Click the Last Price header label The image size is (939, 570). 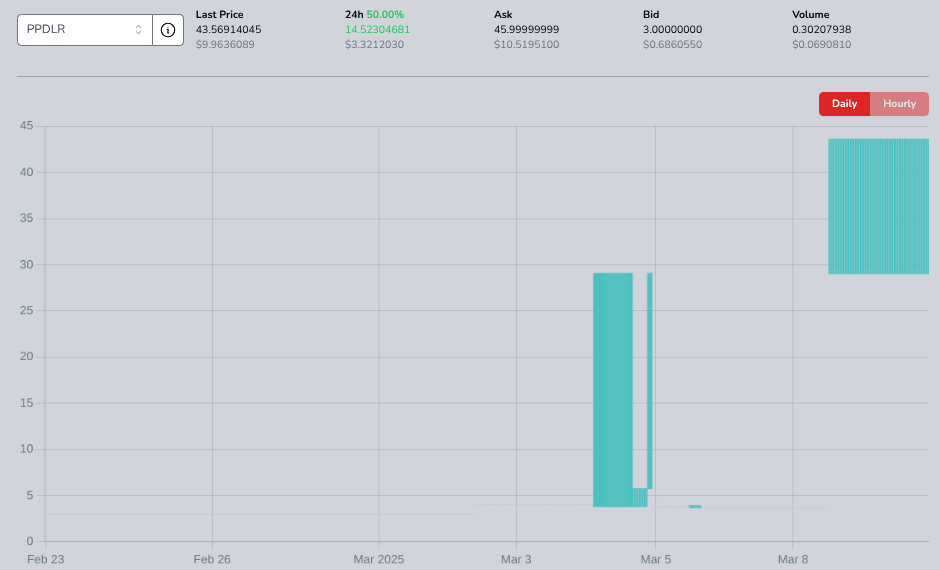coord(219,14)
